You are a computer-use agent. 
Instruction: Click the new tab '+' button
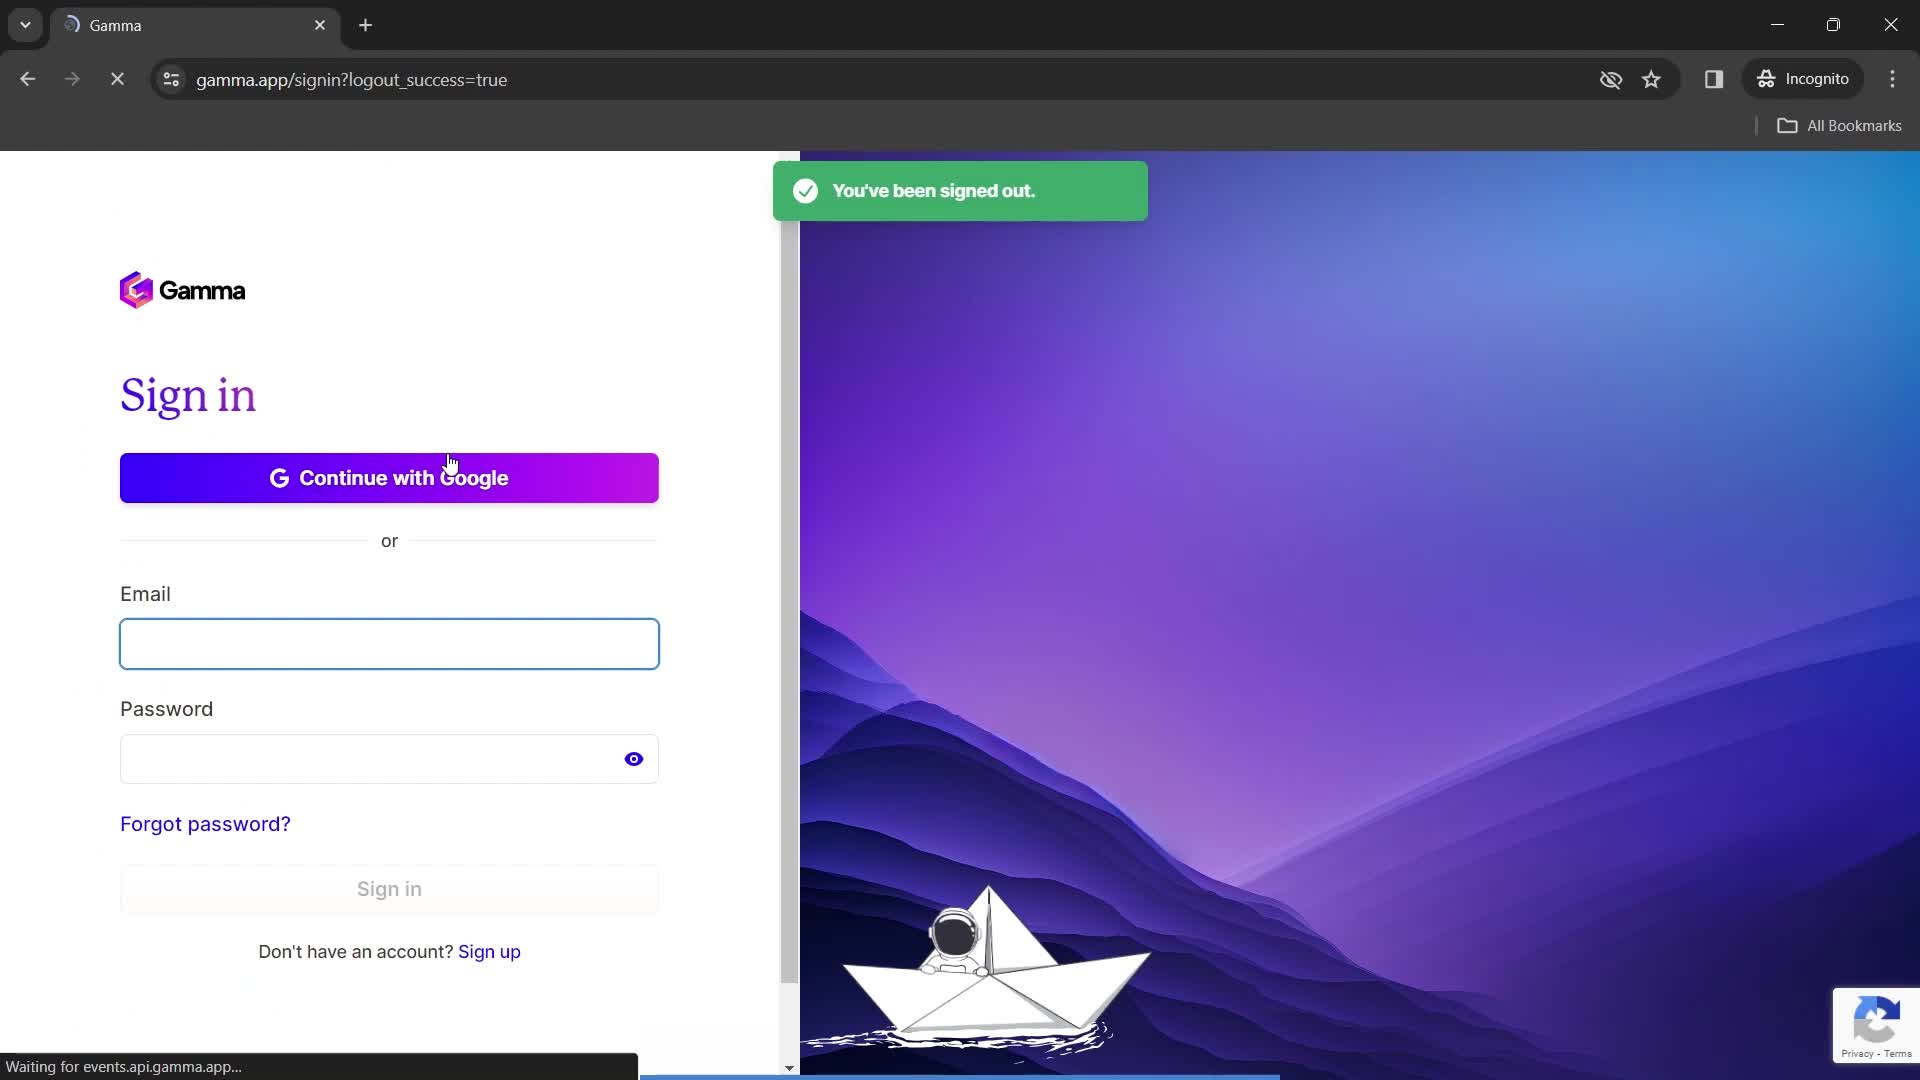[365, 25]
